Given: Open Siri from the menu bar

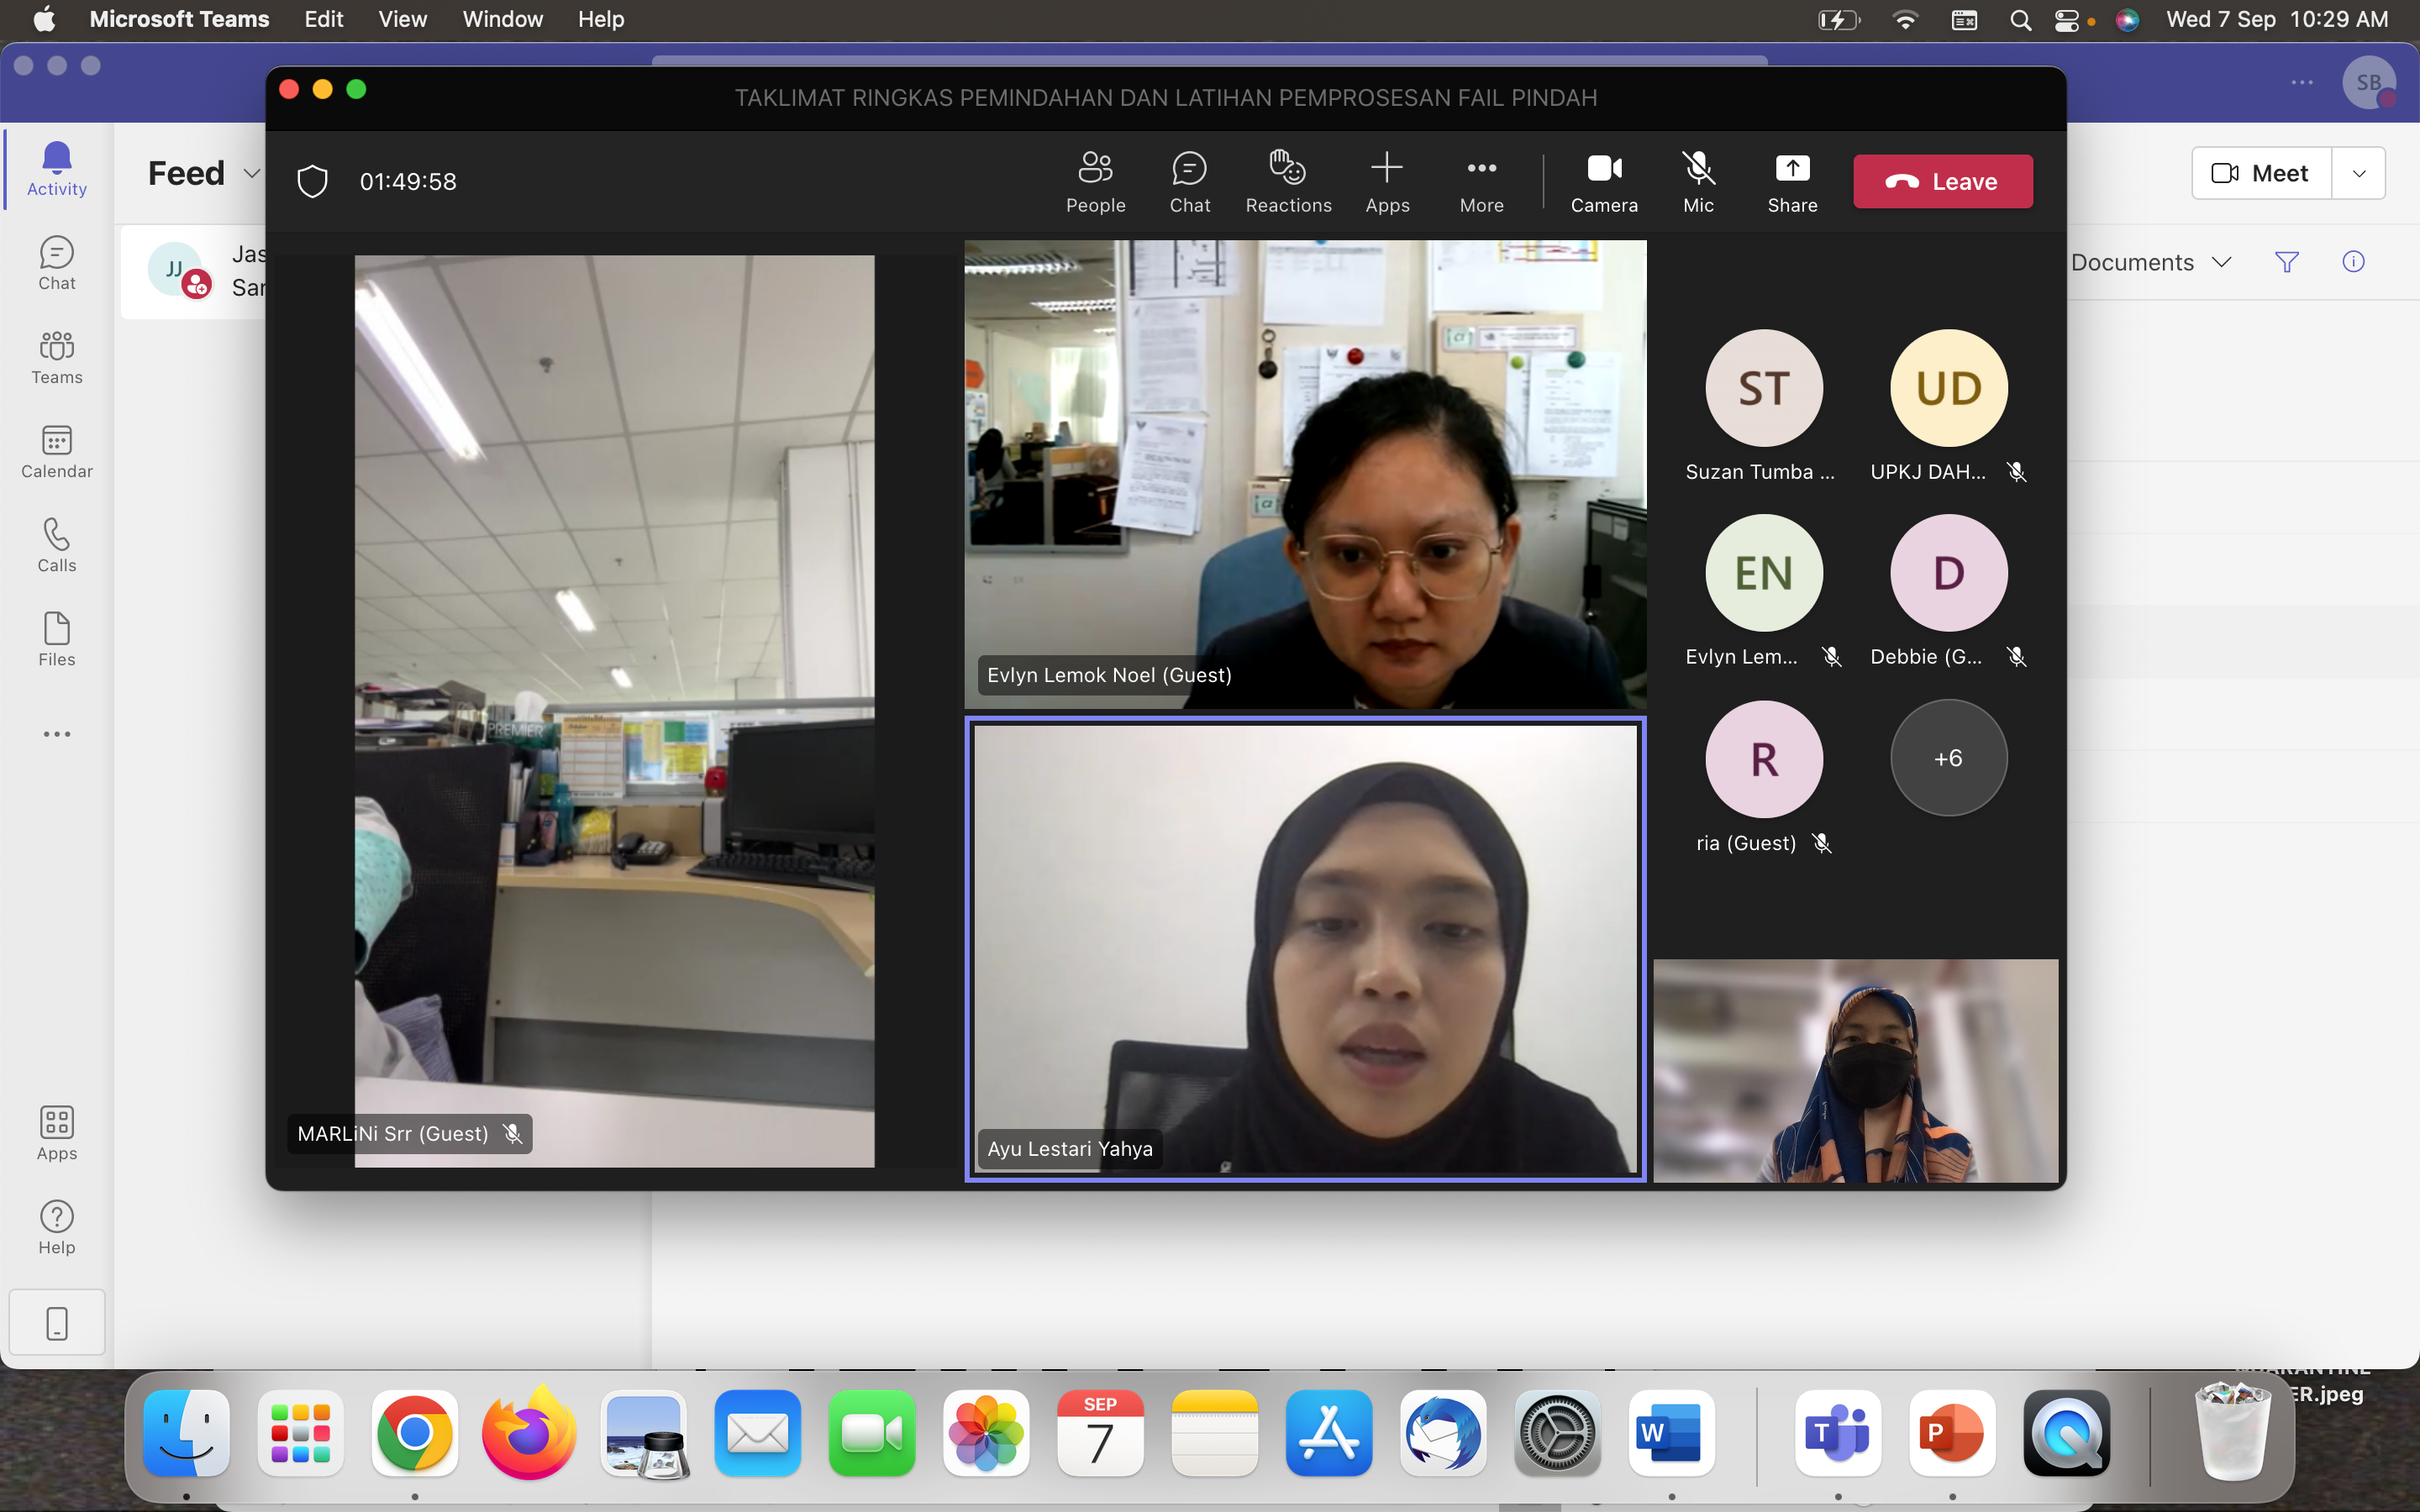Looking at the screenshot, I should 2128,20.
